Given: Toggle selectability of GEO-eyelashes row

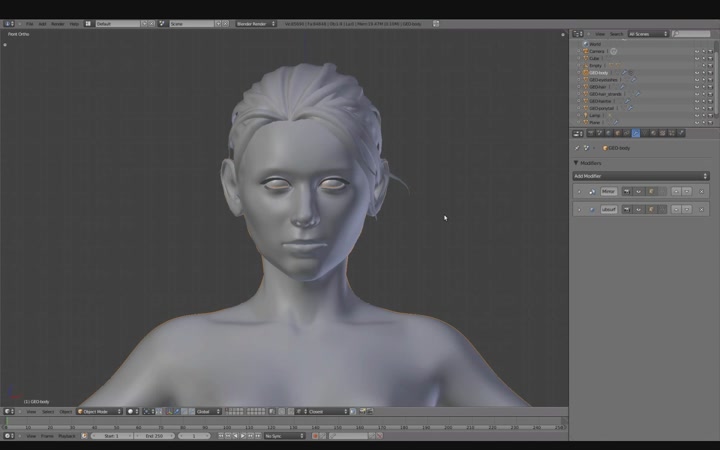Looking at the screenshot, I should pos(703,80).
